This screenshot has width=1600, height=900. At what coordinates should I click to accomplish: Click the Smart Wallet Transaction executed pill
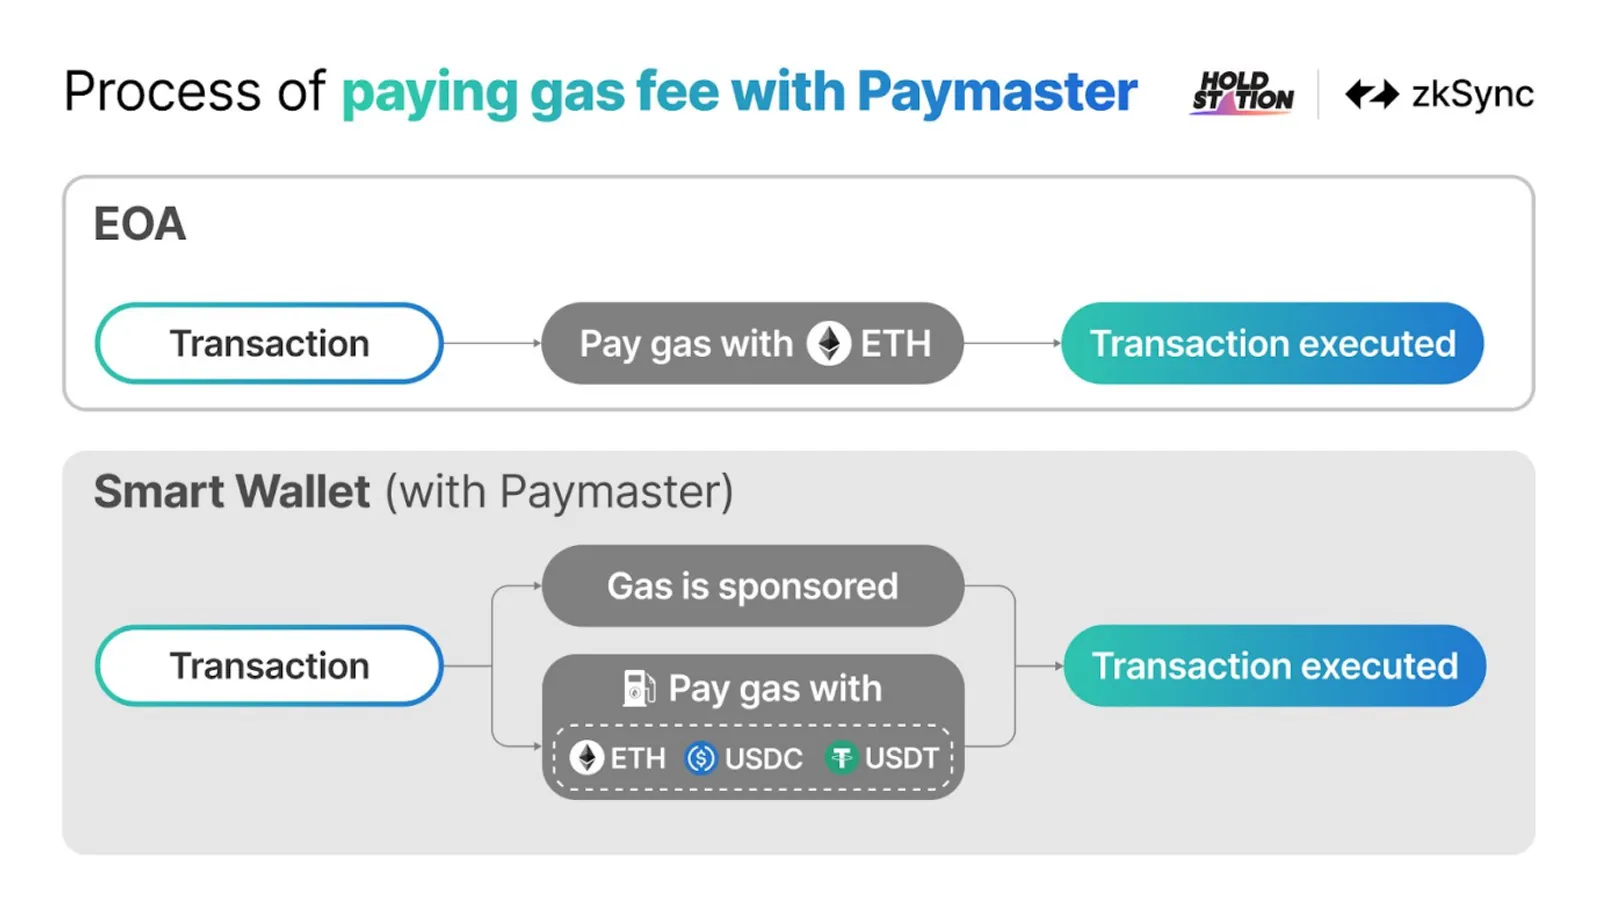coord(1274,666)
